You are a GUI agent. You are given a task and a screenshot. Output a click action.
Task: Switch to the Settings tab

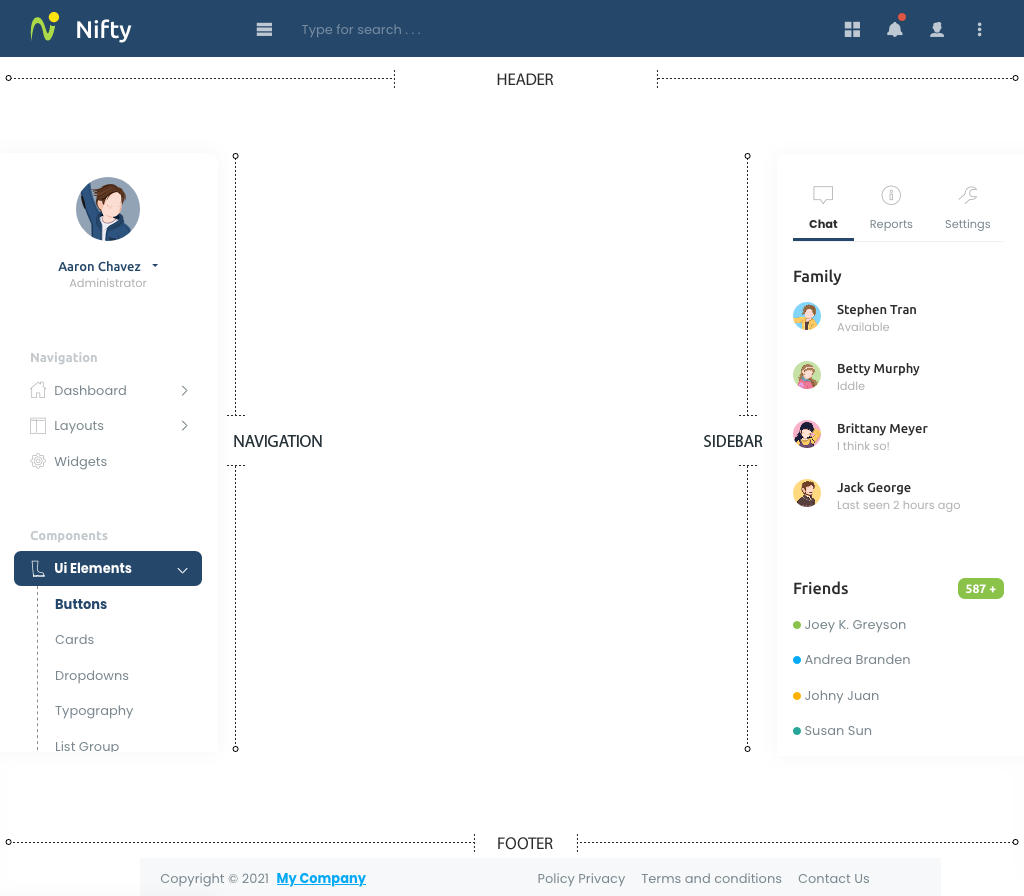(x=967, y=209)
